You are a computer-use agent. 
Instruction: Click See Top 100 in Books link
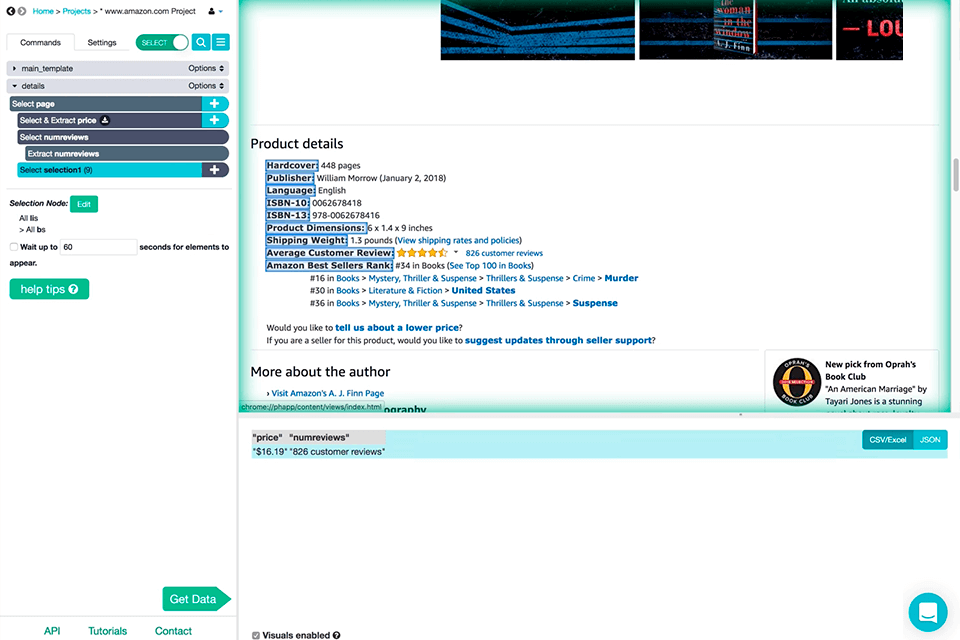pyautogui.click(x=490, y=265)
